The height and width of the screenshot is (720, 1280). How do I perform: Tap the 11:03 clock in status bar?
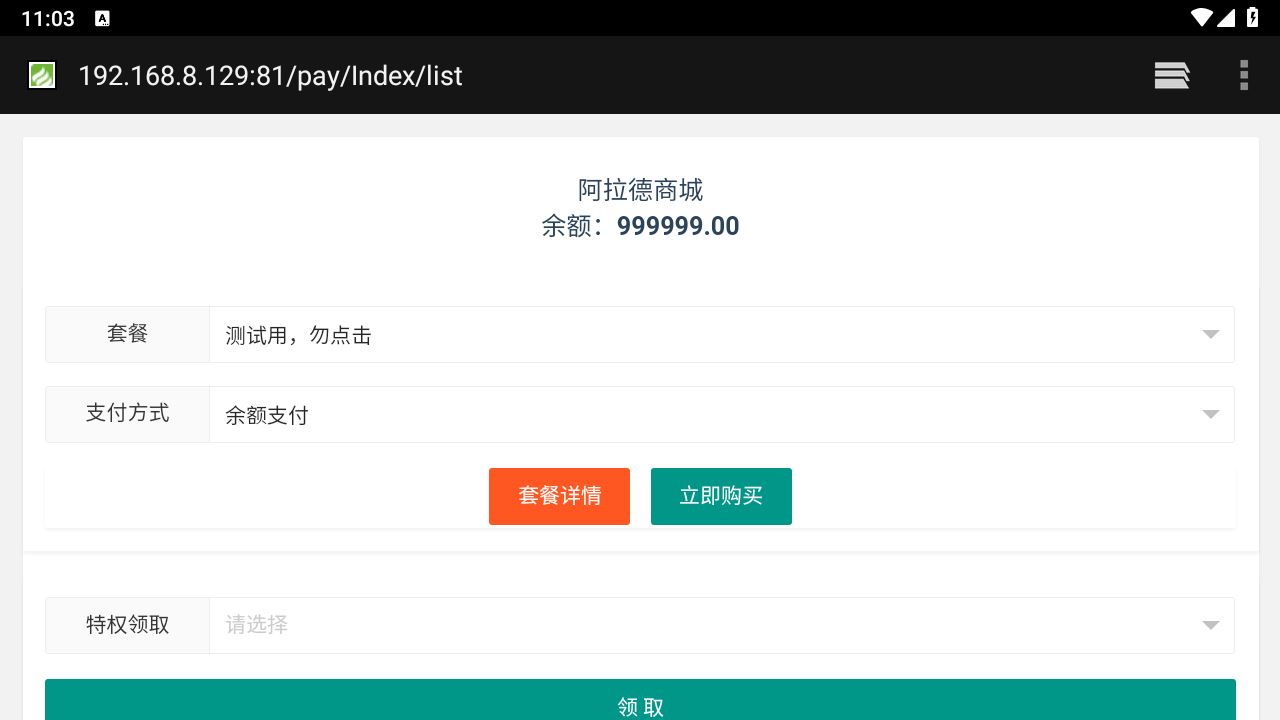pyautogui.click(x=48, y=18)
